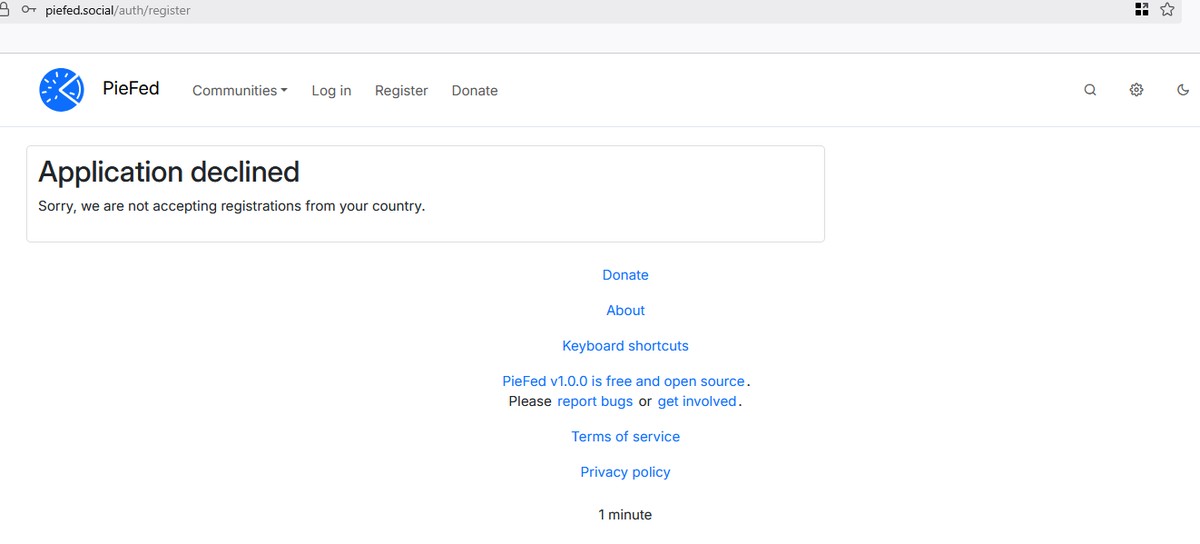Click the PieFed site name text
This screenshot has width=1200, height=544.
click(x=131, y=88)
